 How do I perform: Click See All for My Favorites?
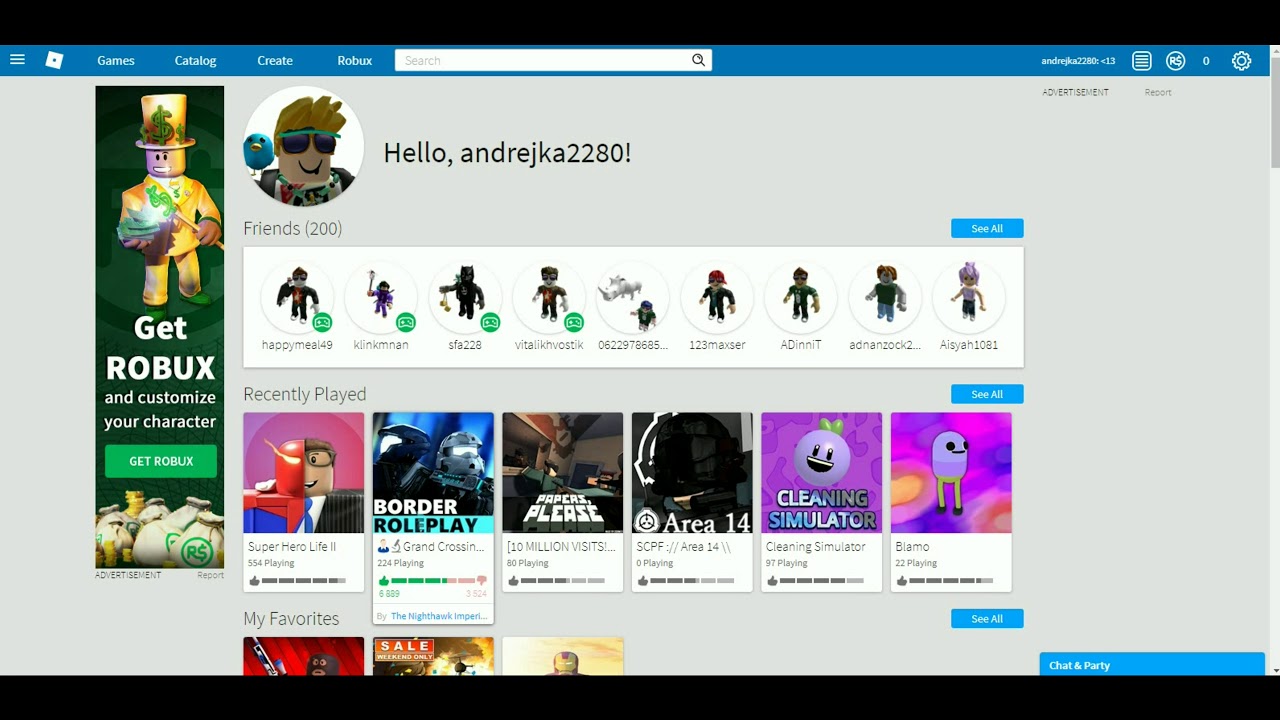click(987, 619)
